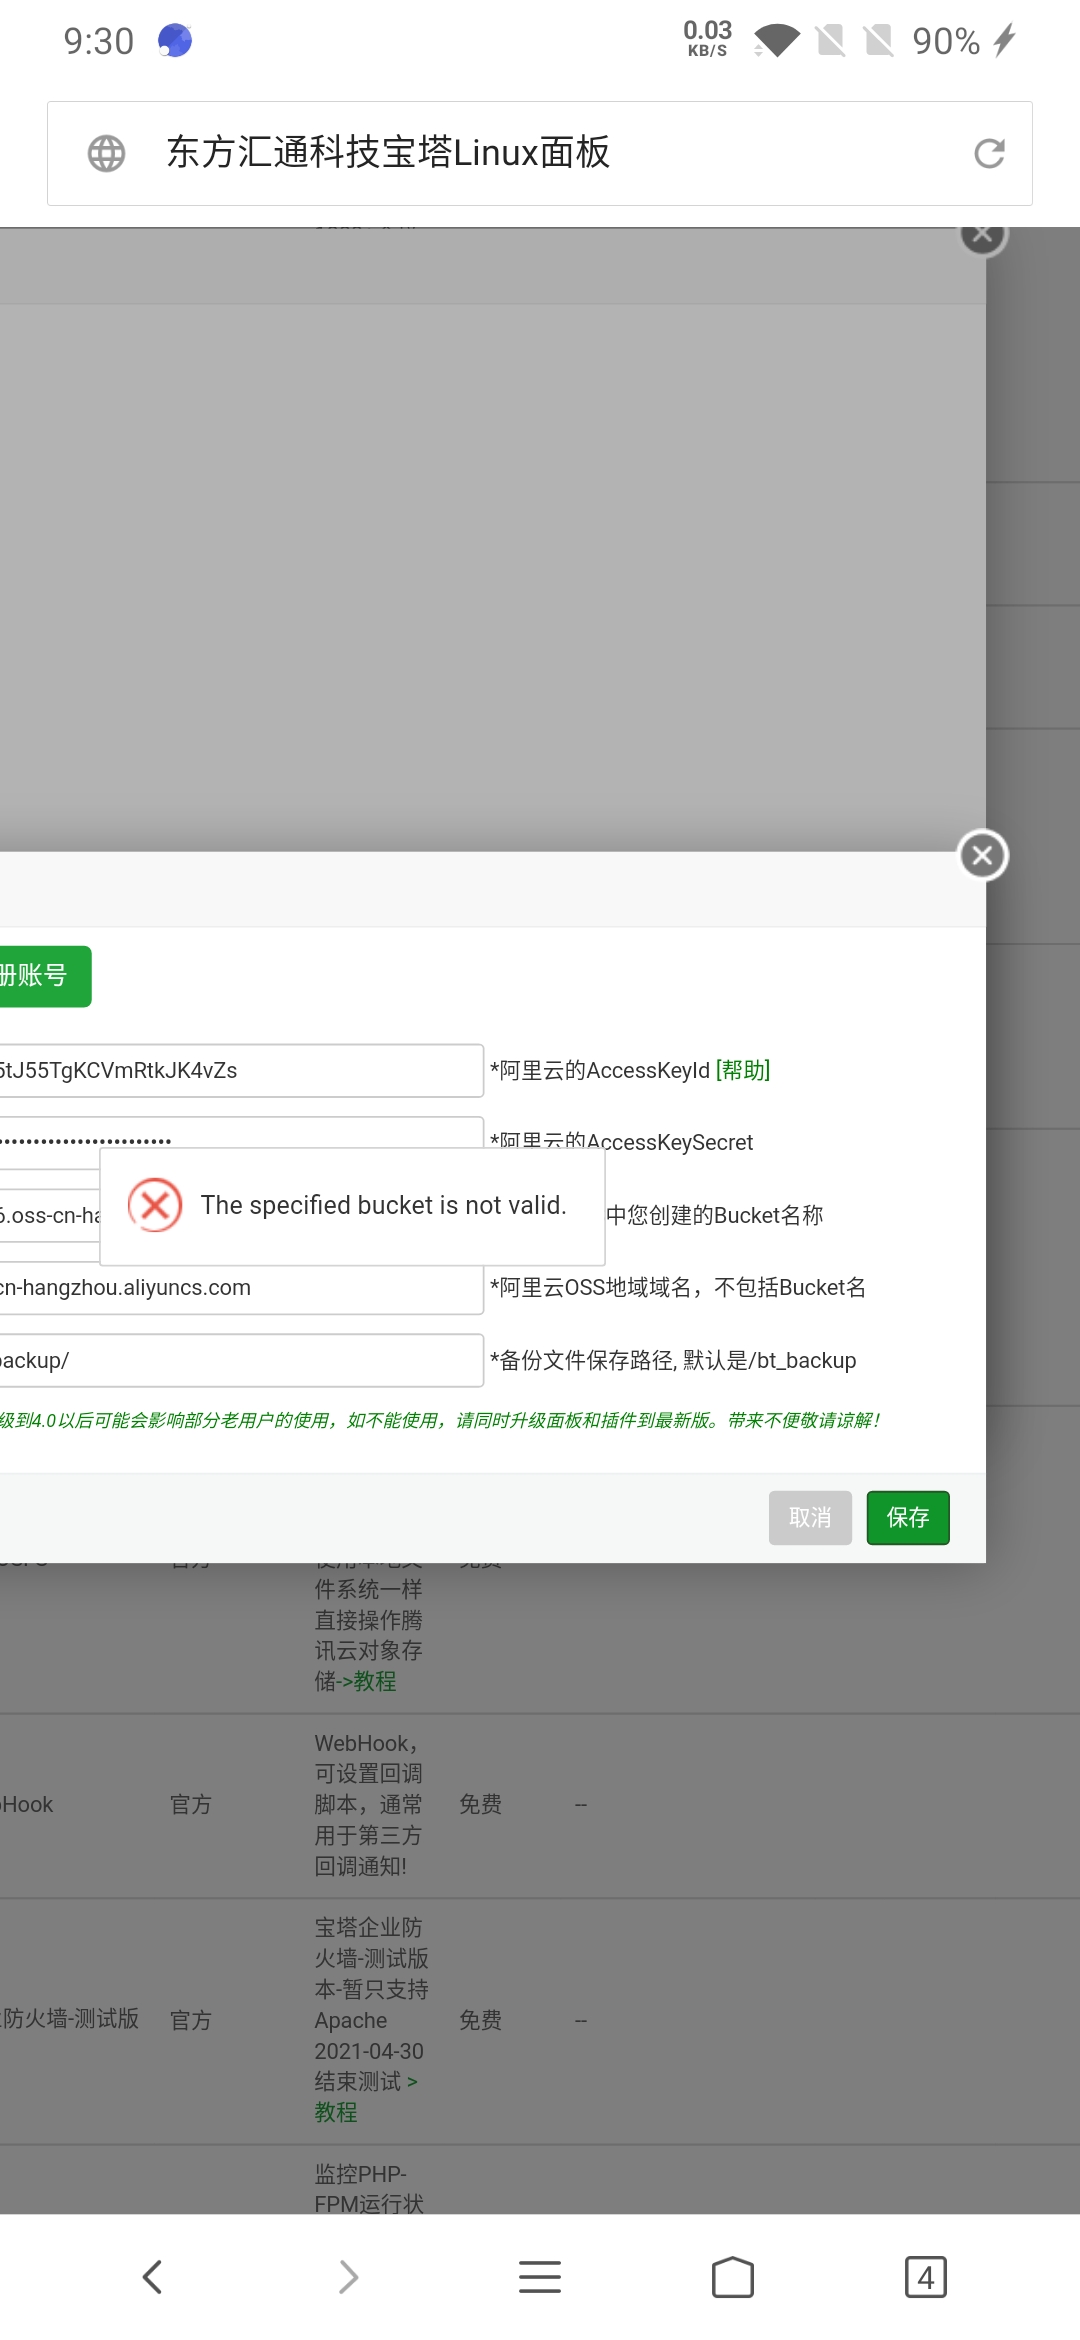Click 免费 in the firewall row
This screenshot has height=2340, width=1080.
(x=481, y=2021)
